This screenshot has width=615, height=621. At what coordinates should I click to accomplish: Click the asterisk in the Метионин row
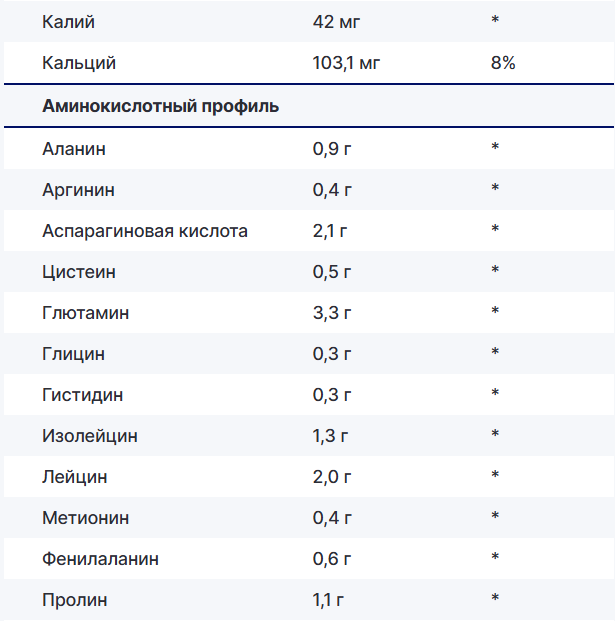495,517
